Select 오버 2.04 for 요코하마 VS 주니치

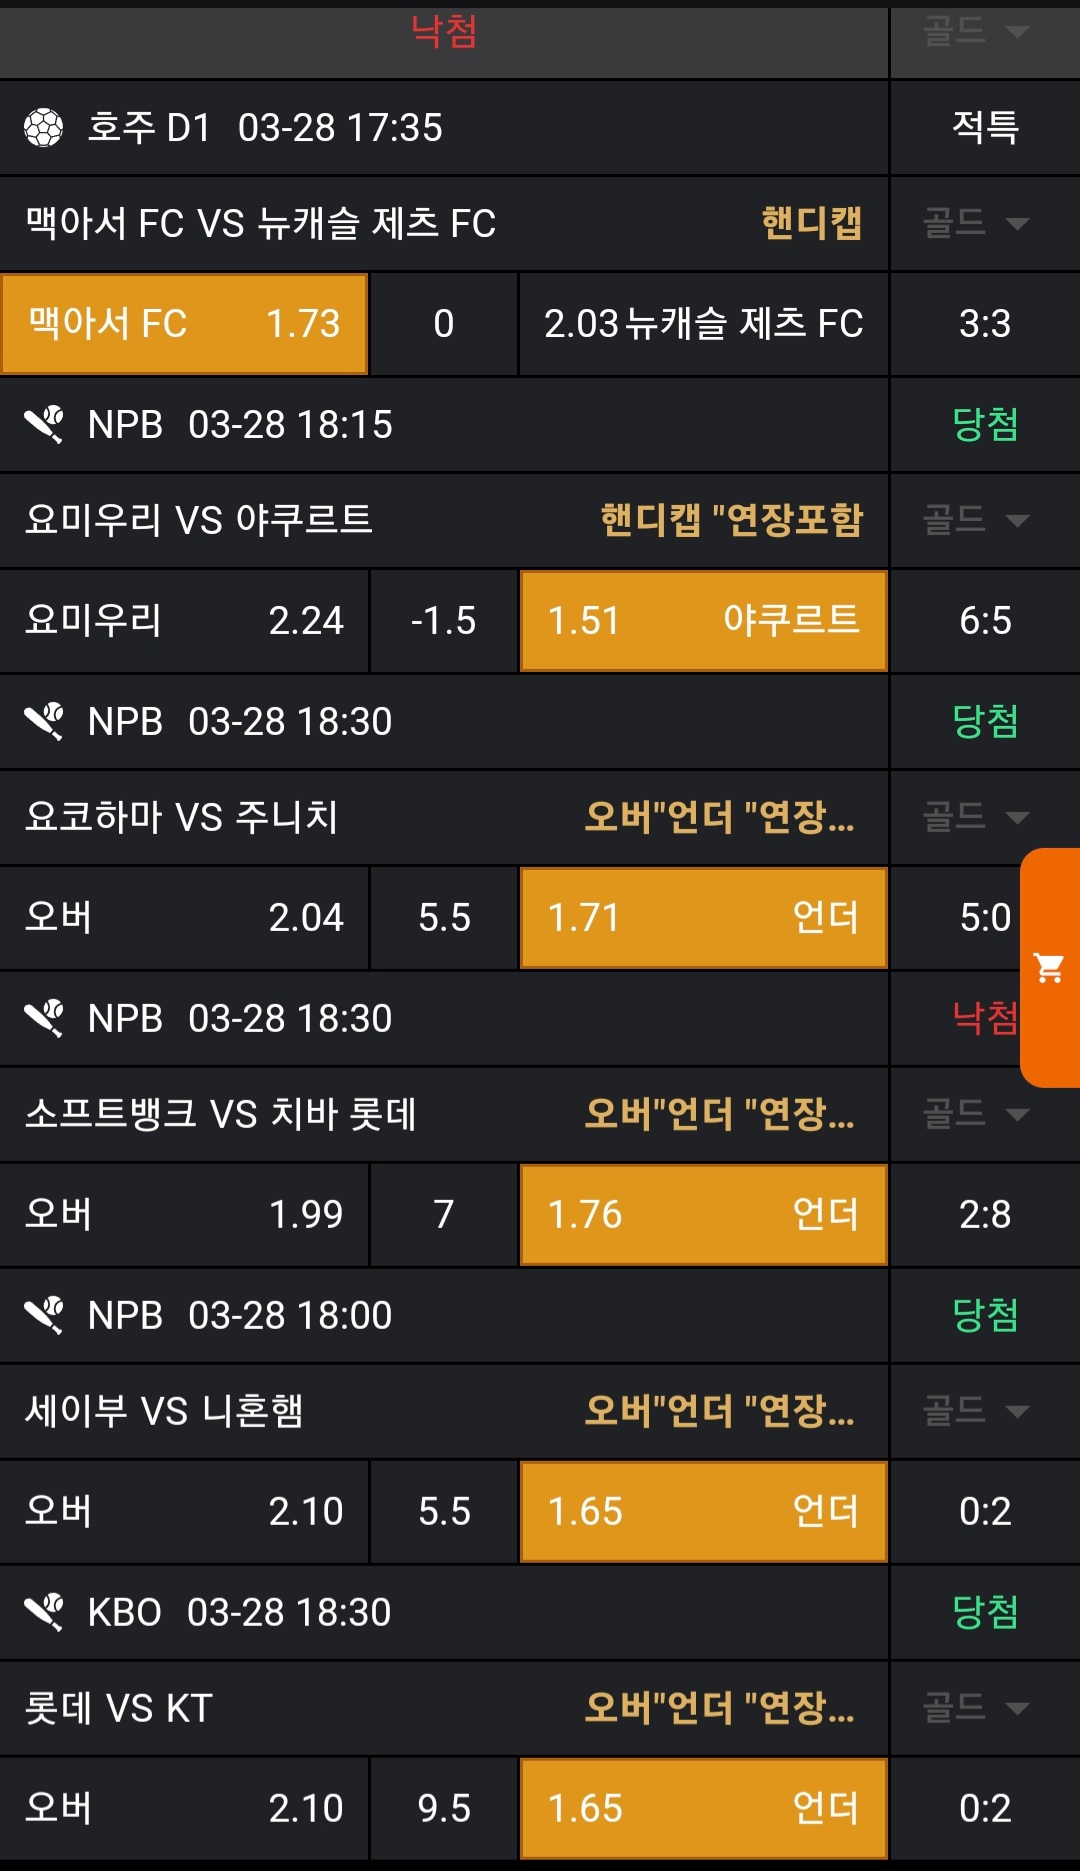point(185,918)
